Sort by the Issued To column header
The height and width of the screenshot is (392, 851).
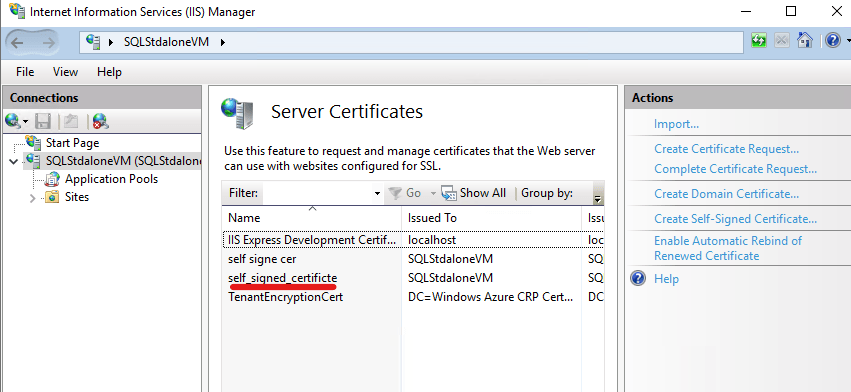click(x=492, y=218)
